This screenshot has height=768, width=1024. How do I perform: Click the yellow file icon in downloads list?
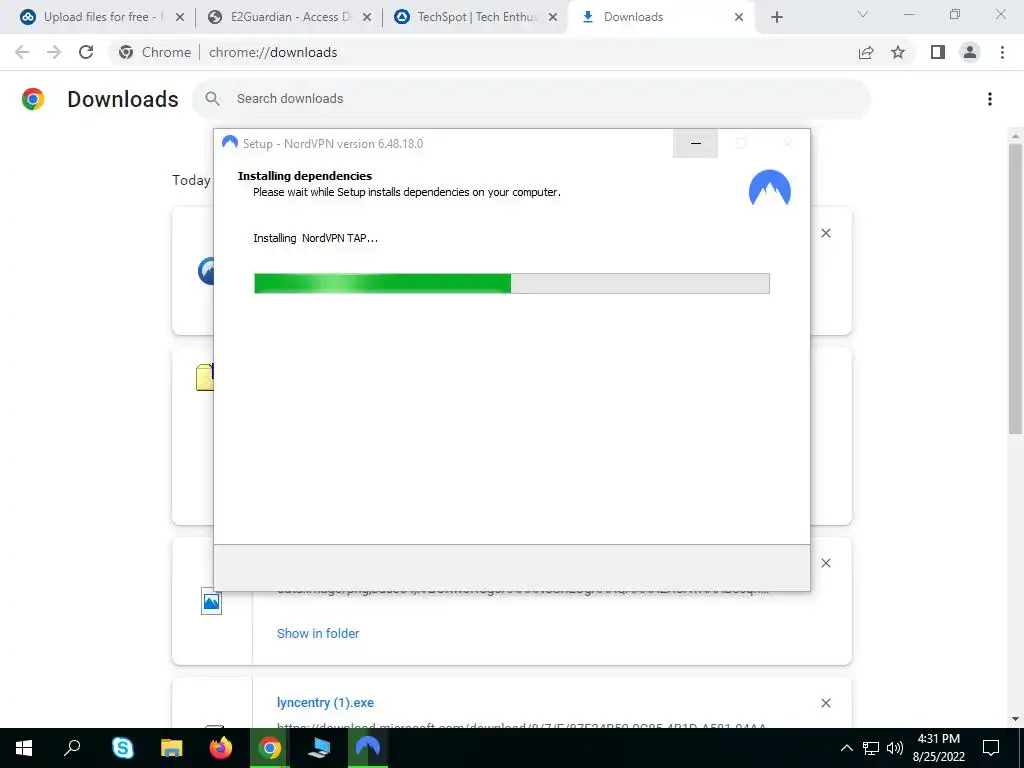point(204,377)
